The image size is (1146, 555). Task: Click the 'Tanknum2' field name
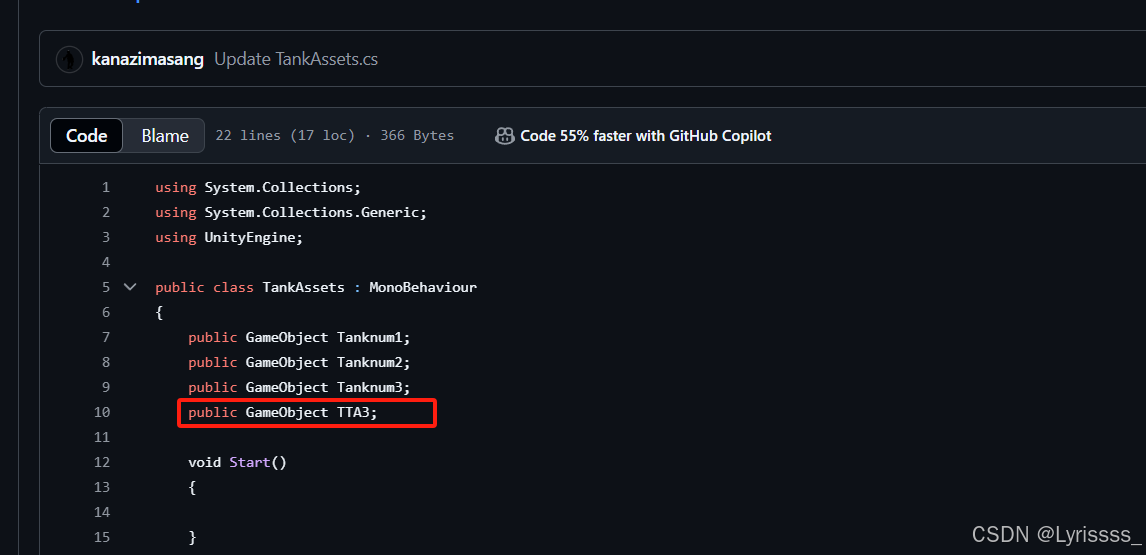370,362
